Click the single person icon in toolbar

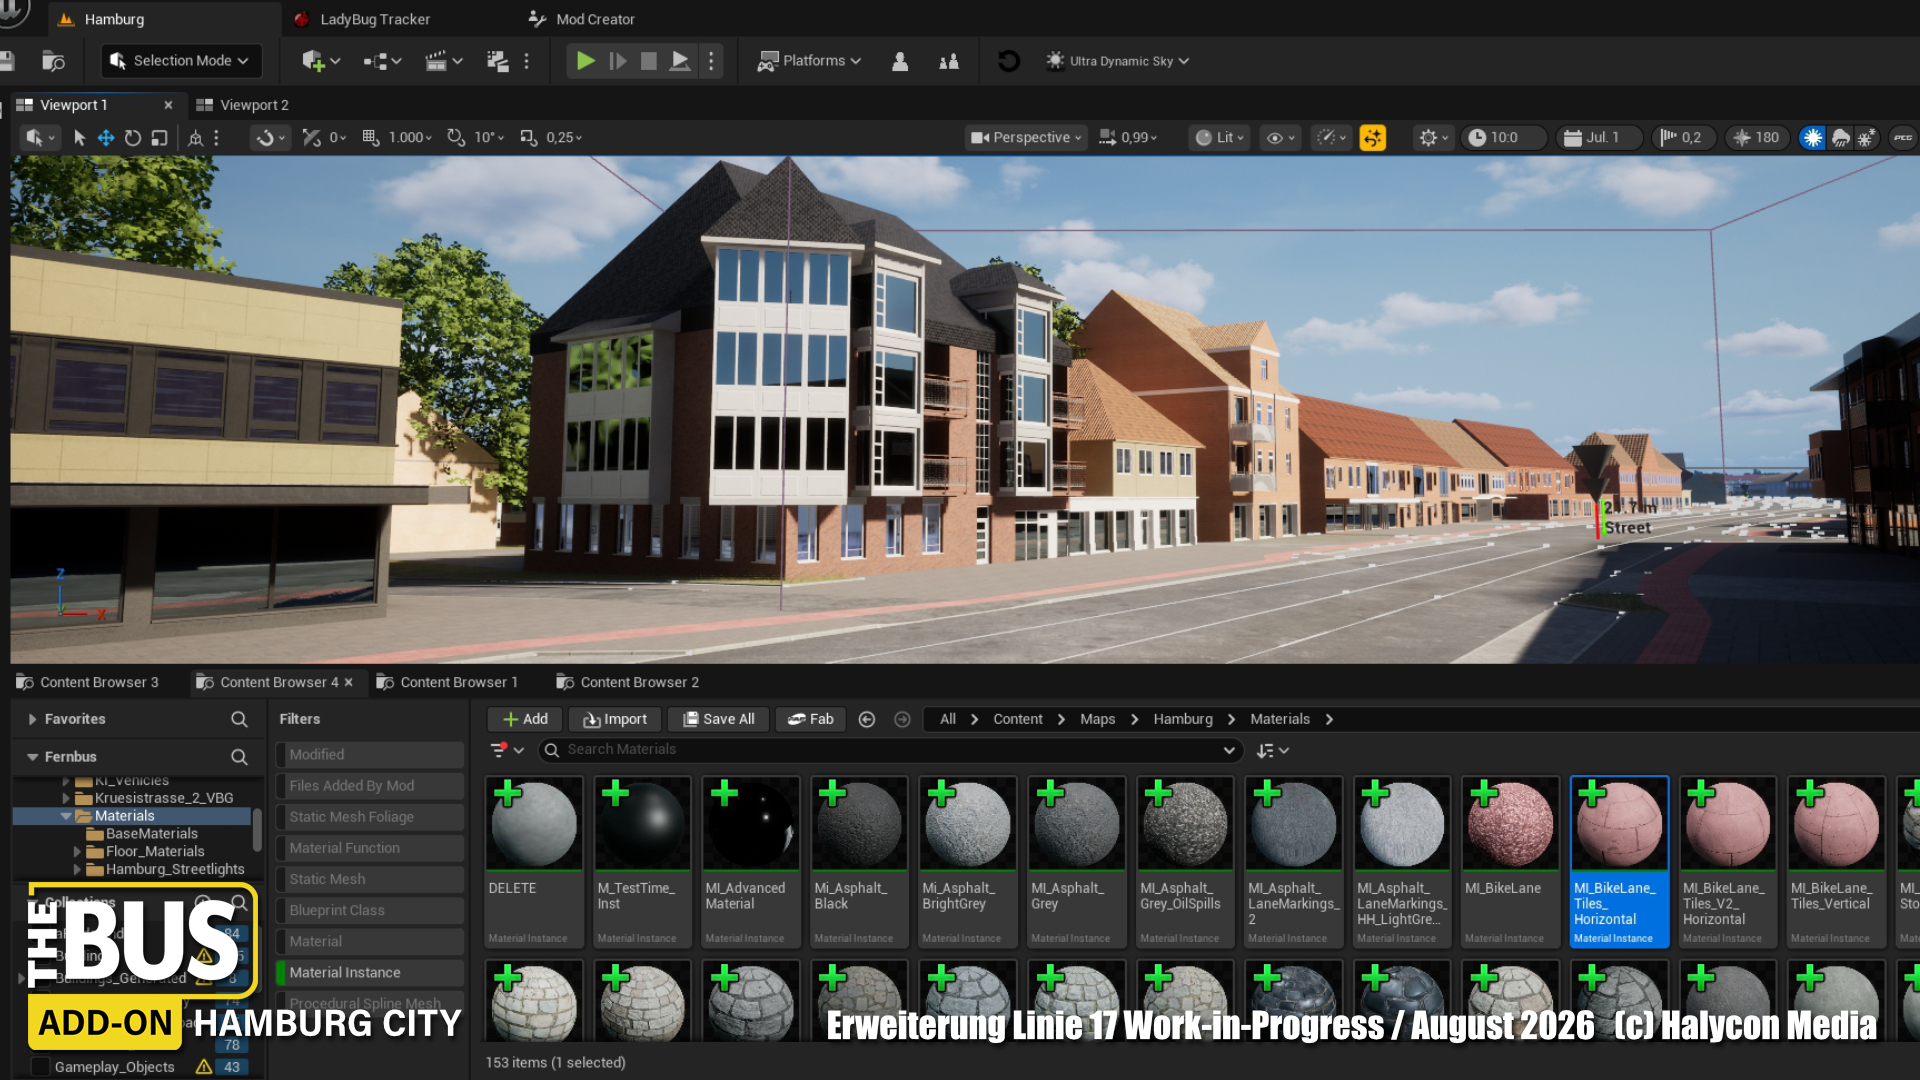click(x=900, y=61)
